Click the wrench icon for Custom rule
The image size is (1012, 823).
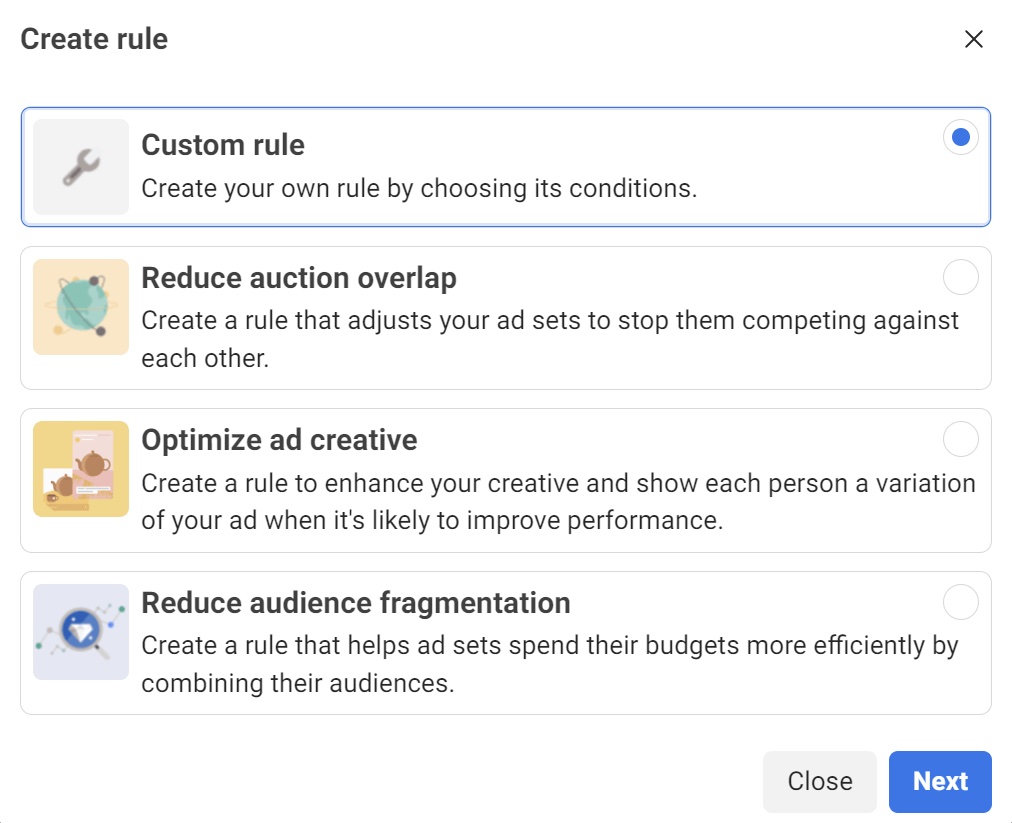[81, 167]
